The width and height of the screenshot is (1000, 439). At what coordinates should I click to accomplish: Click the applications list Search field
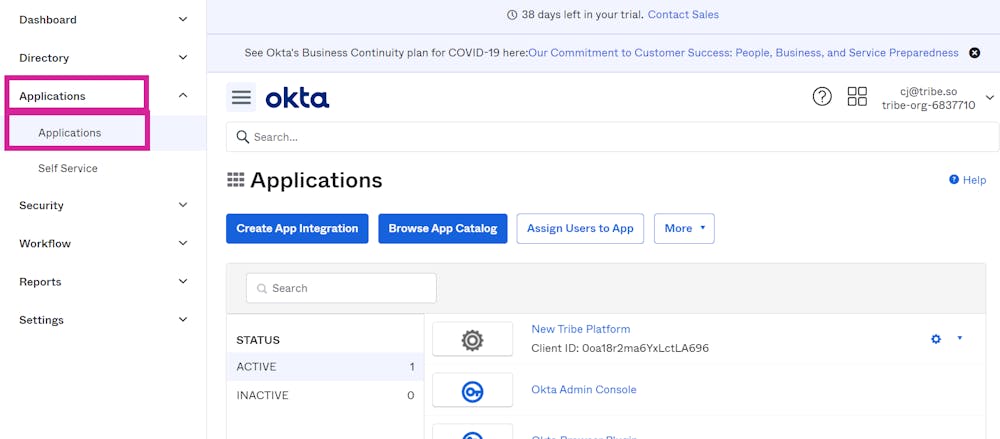(x=341, y=288)
